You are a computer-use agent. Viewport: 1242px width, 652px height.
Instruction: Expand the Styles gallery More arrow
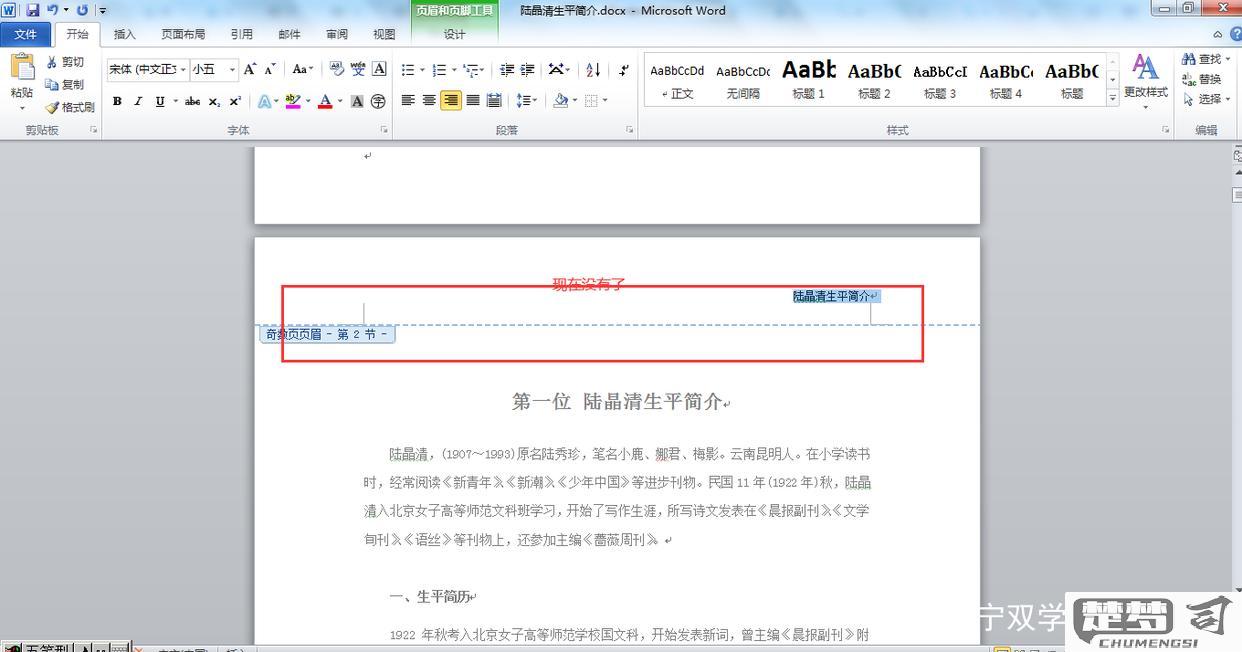1112,98
